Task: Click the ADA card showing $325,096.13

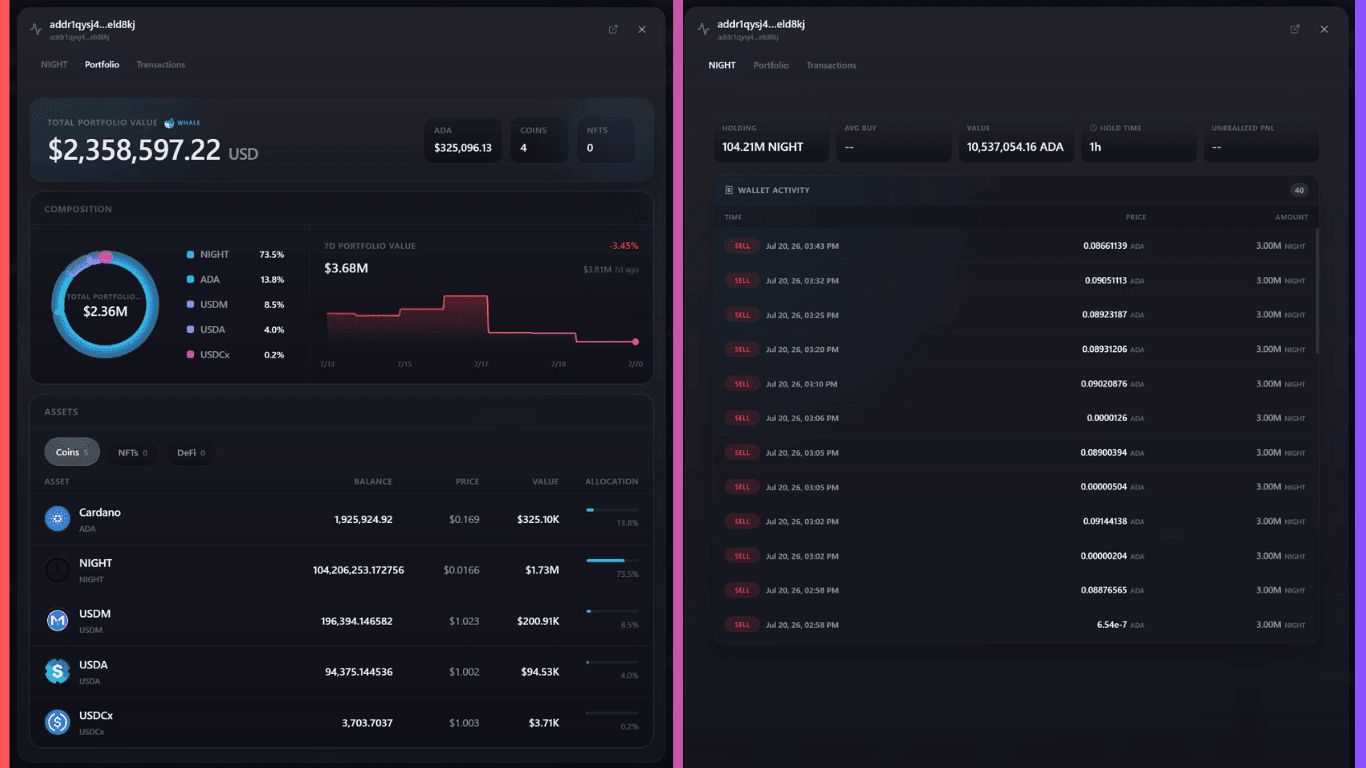Action: (x=463, y=140)
